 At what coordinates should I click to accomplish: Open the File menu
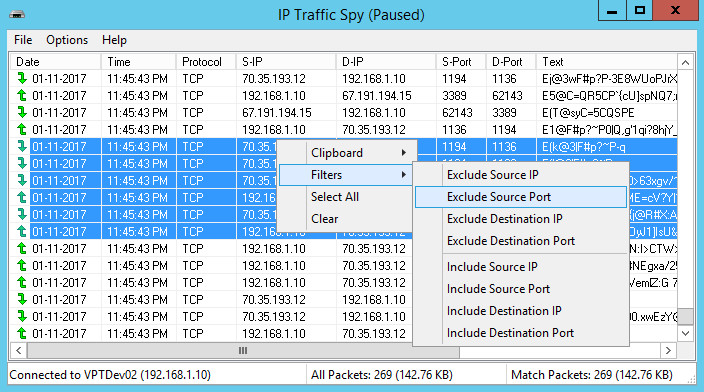pos(23,40)
